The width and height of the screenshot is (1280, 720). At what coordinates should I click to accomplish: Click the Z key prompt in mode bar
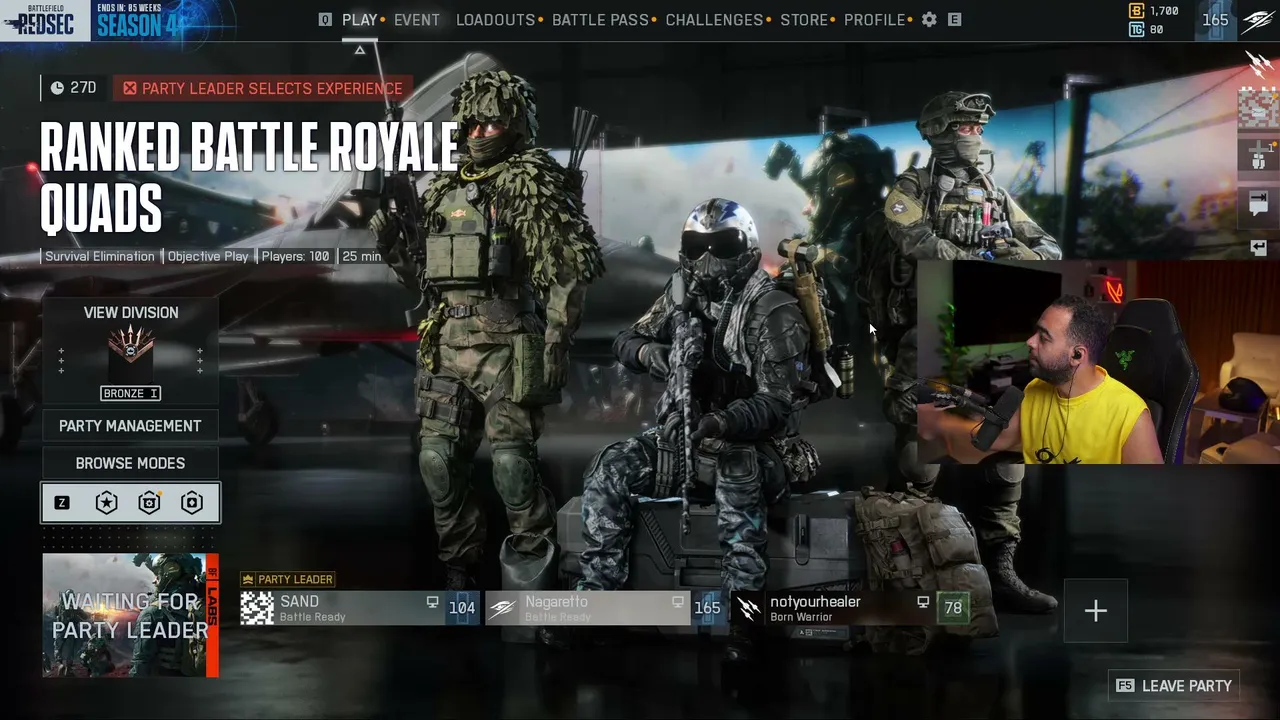(62, 503)
